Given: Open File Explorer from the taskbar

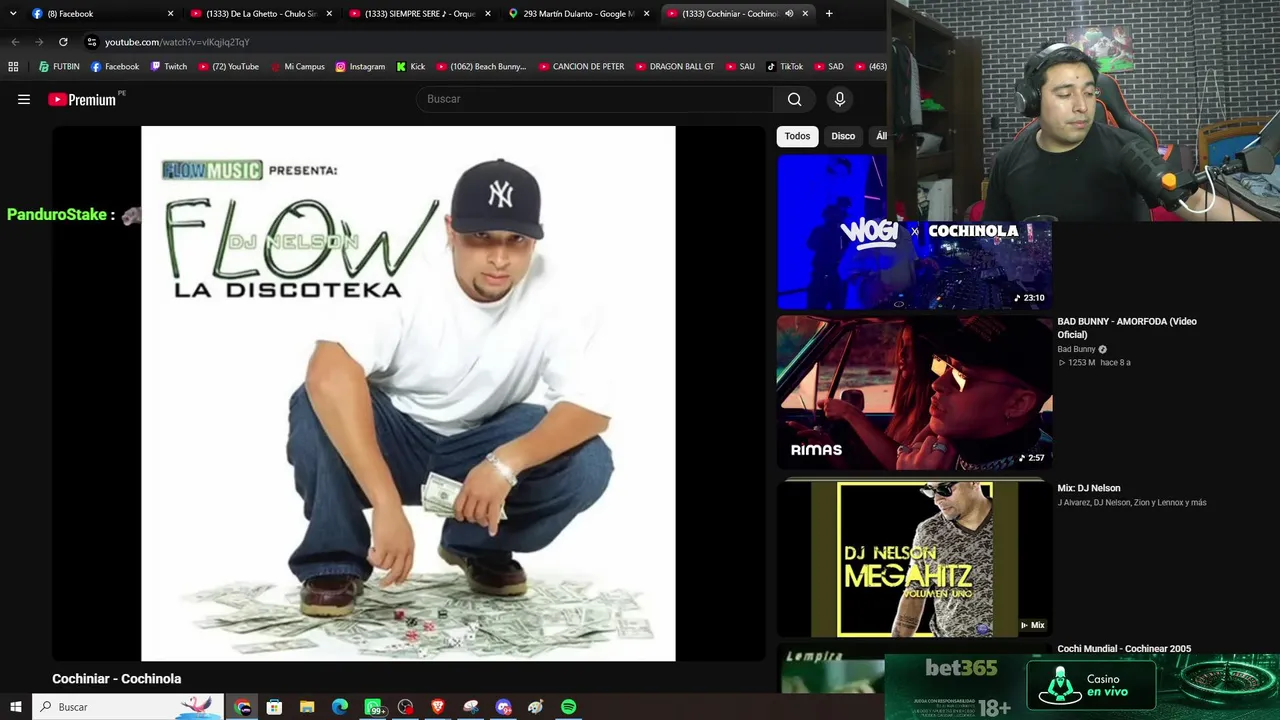Looking at the screenshot, I should [x=307, y=707].
